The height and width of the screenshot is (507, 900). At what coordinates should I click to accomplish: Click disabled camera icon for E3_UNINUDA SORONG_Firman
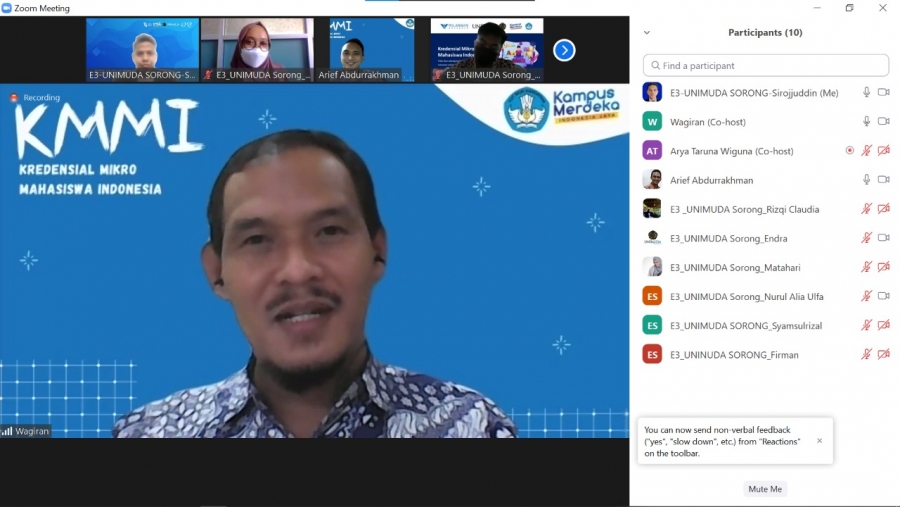[883, 354]
